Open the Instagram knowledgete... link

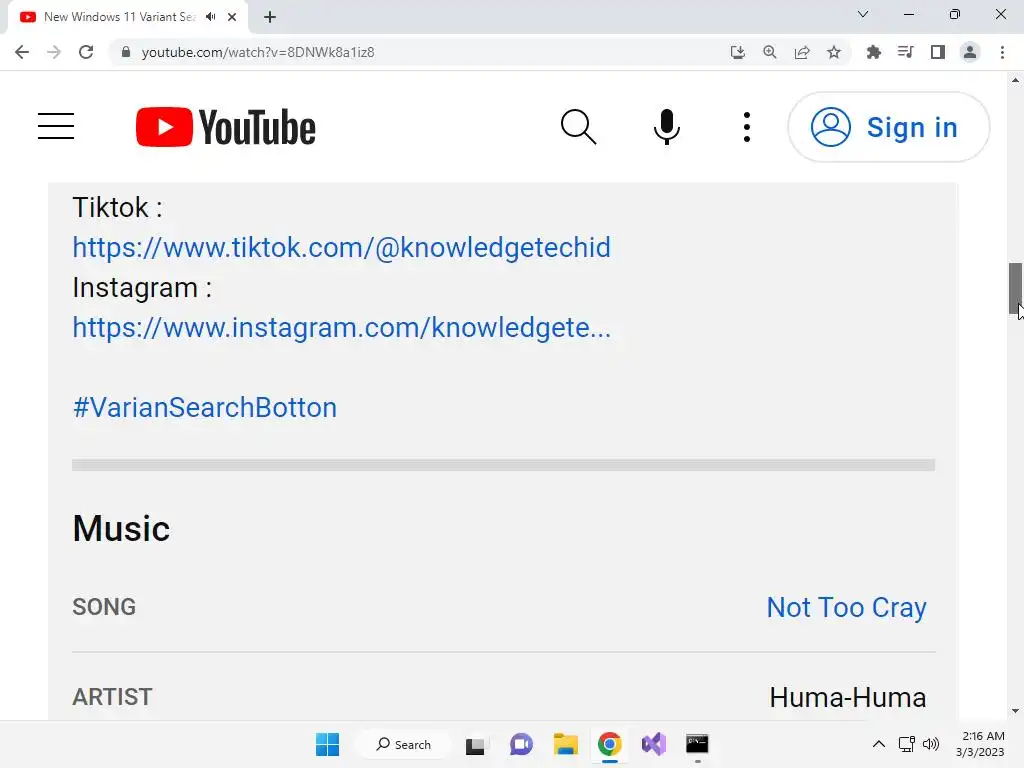click(342, 327)
